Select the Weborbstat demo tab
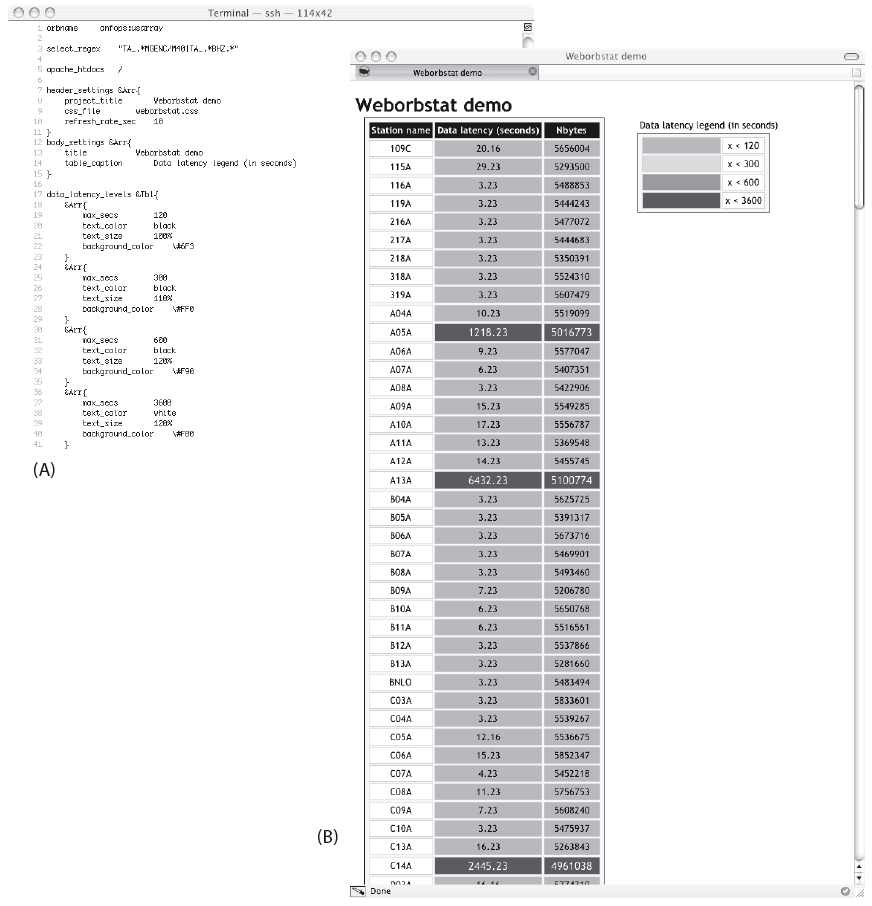The height and width of the screenshot is (906, 872). (447, 72)
